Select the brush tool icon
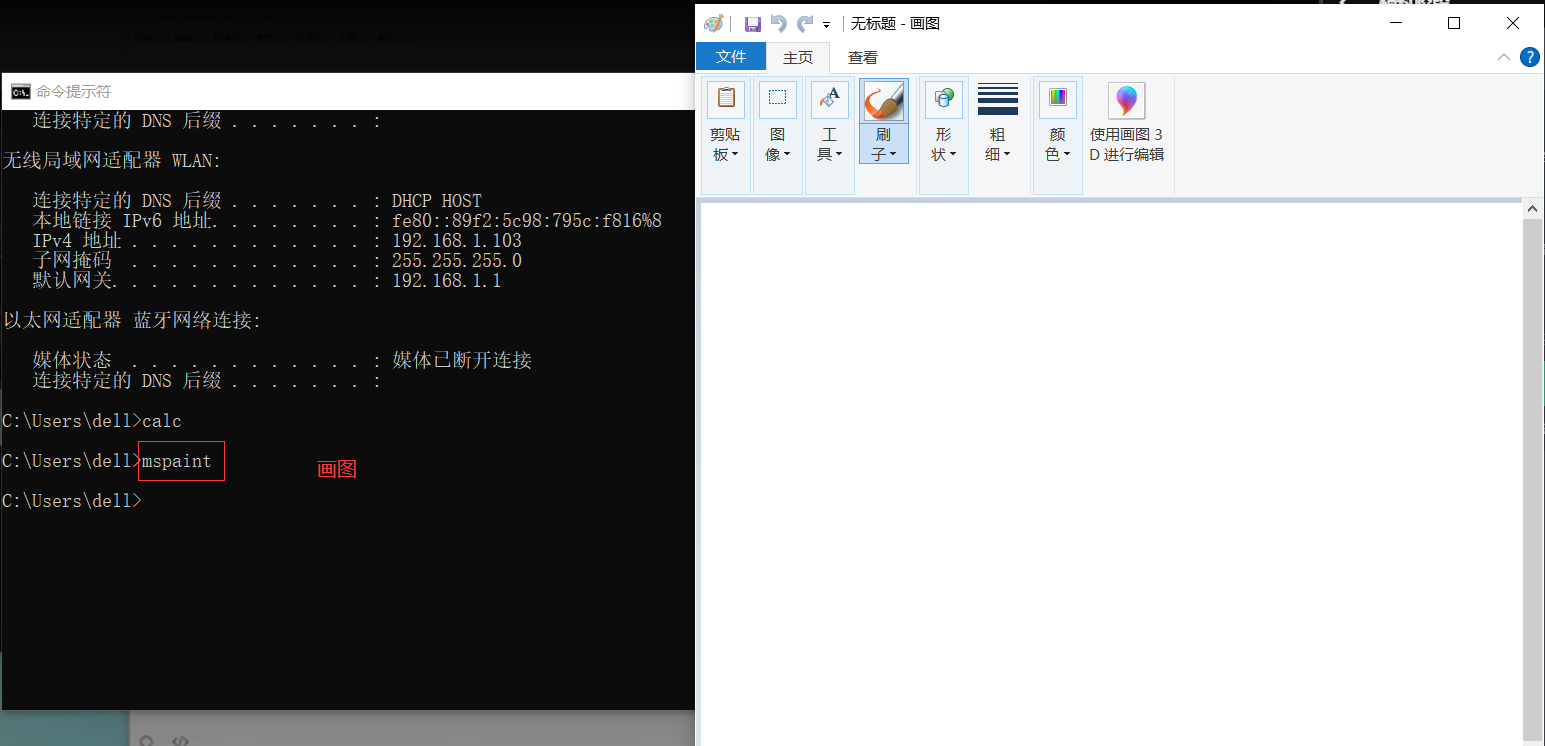This screenshot has height=746, width=1545. tap(884, 101)
